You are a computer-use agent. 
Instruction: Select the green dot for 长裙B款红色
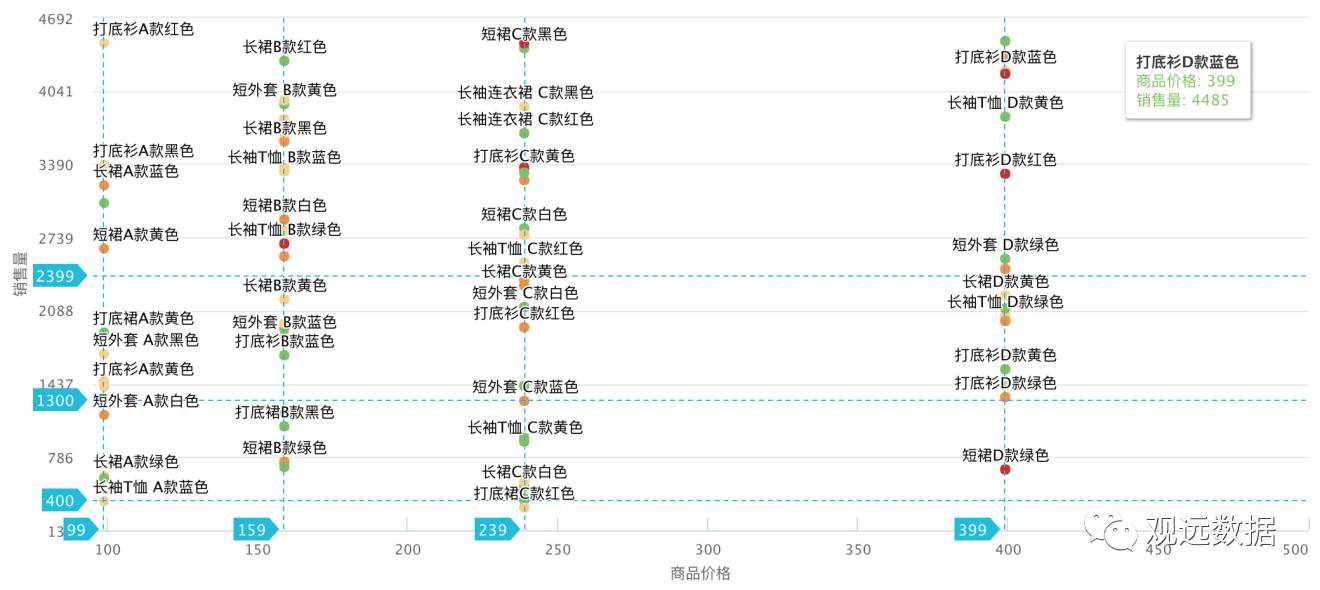[x=284, y=61]
